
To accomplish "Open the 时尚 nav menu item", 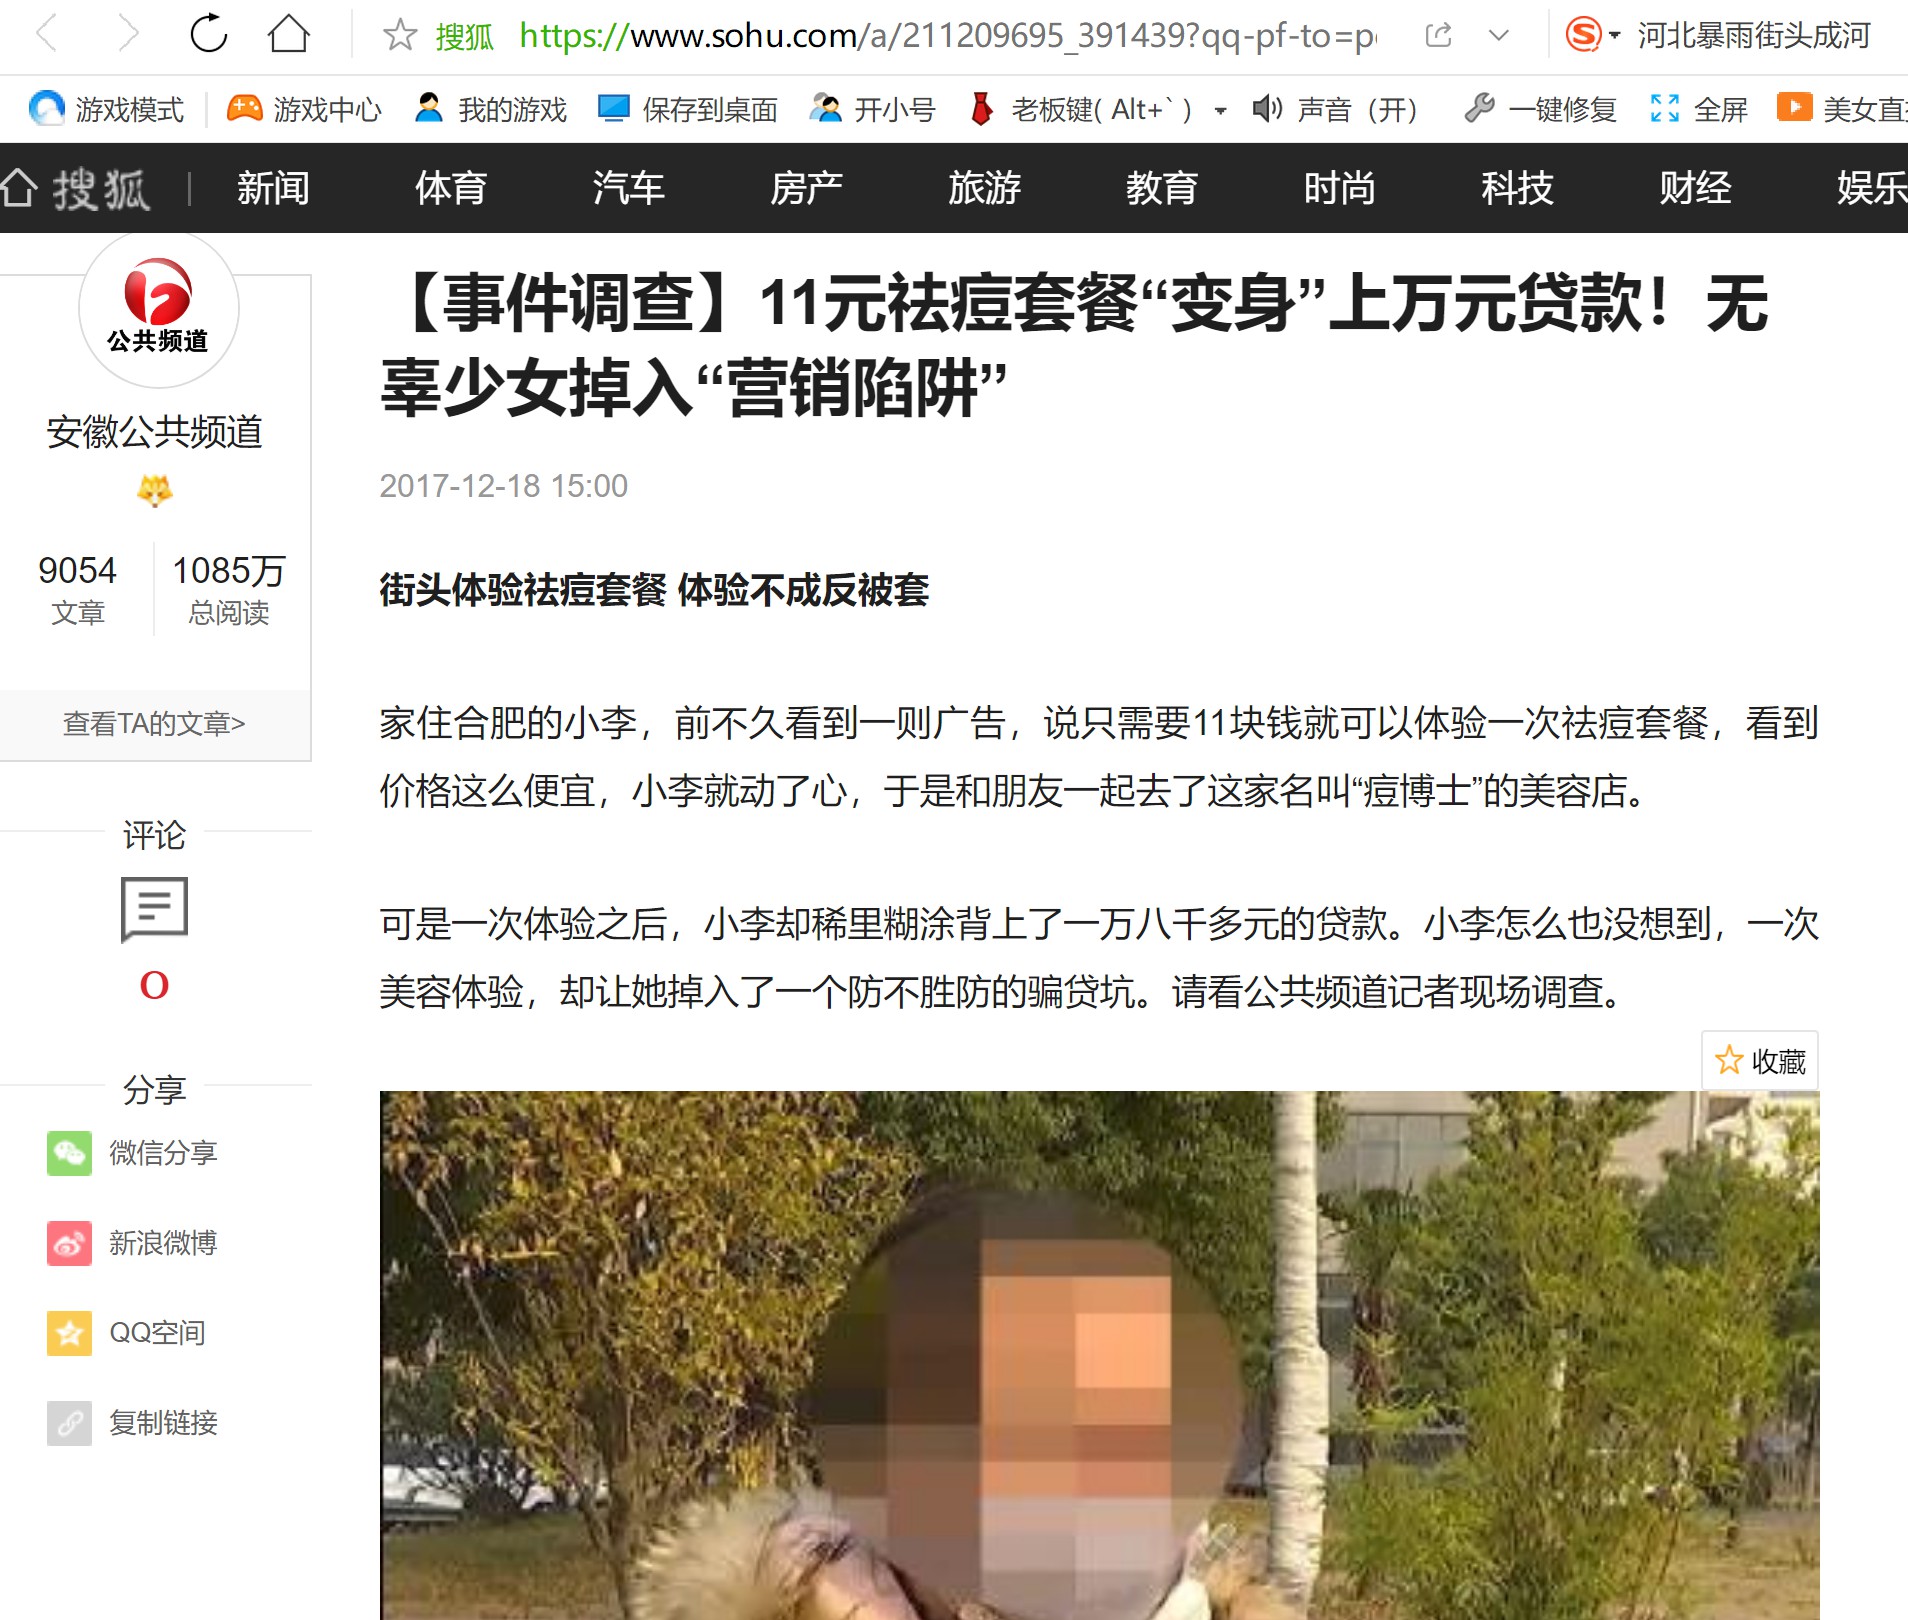I will 1340,188.
